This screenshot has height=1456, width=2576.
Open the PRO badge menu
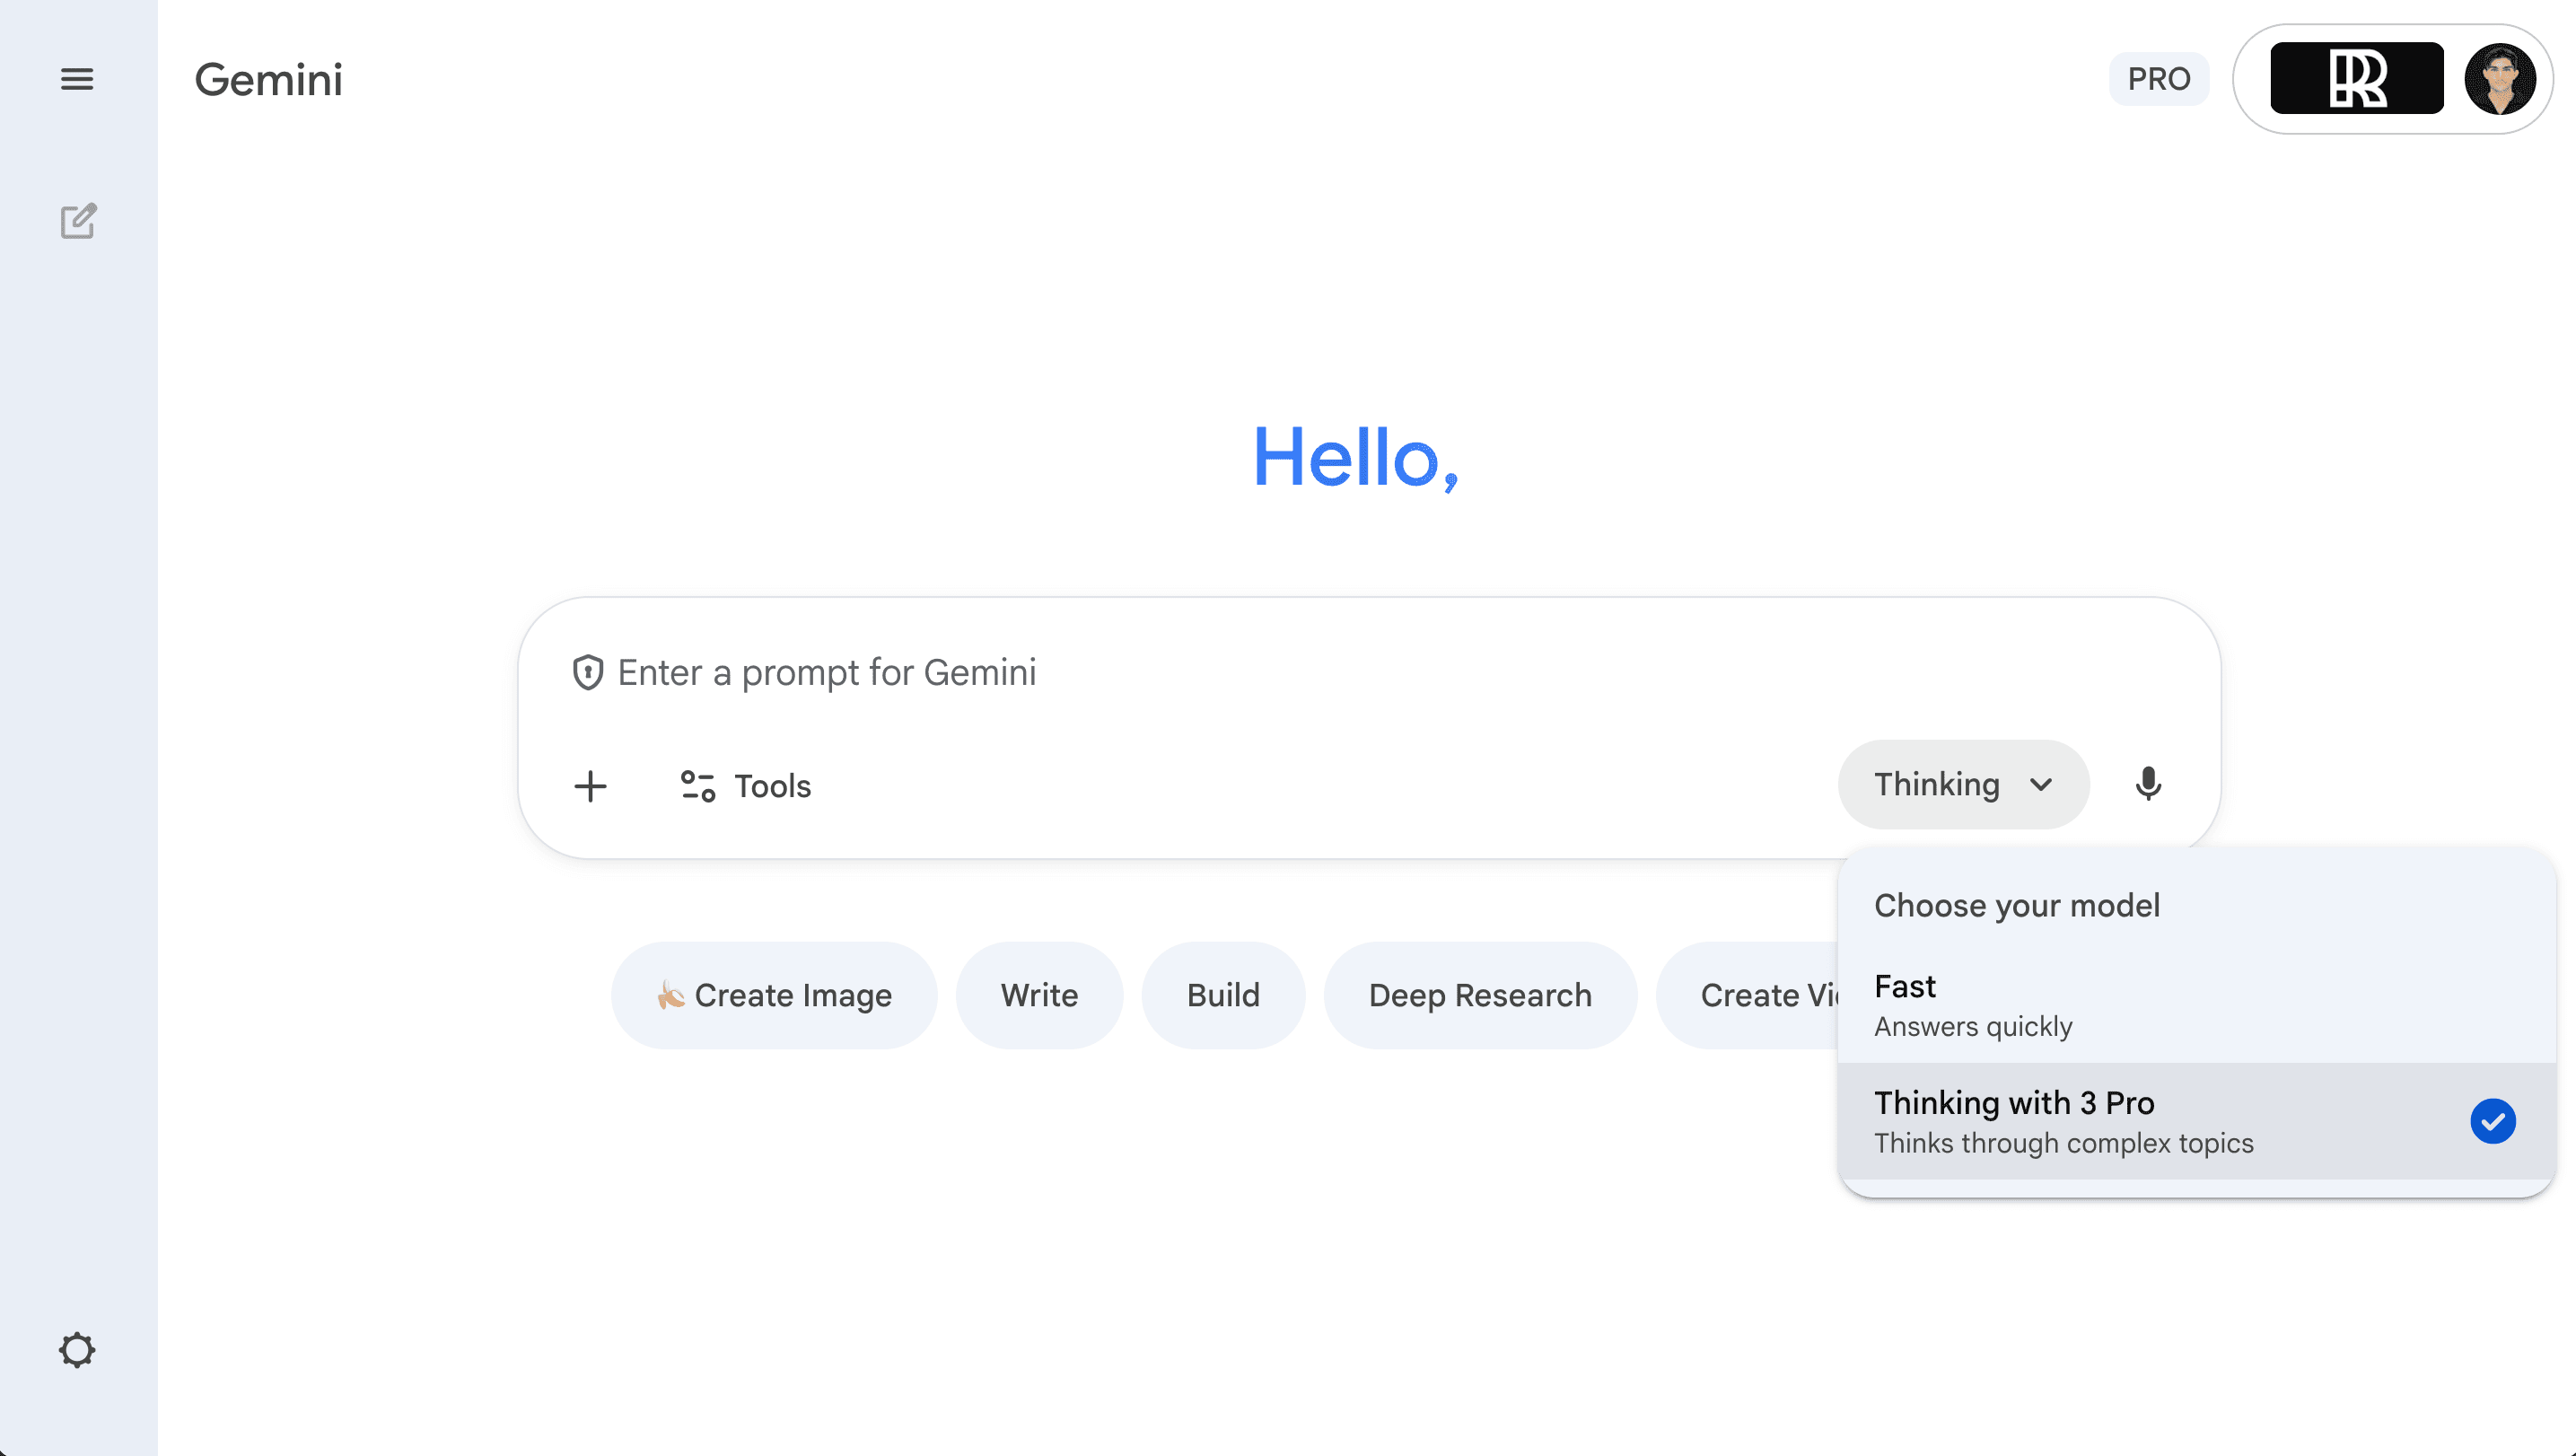pos(2158,79)
